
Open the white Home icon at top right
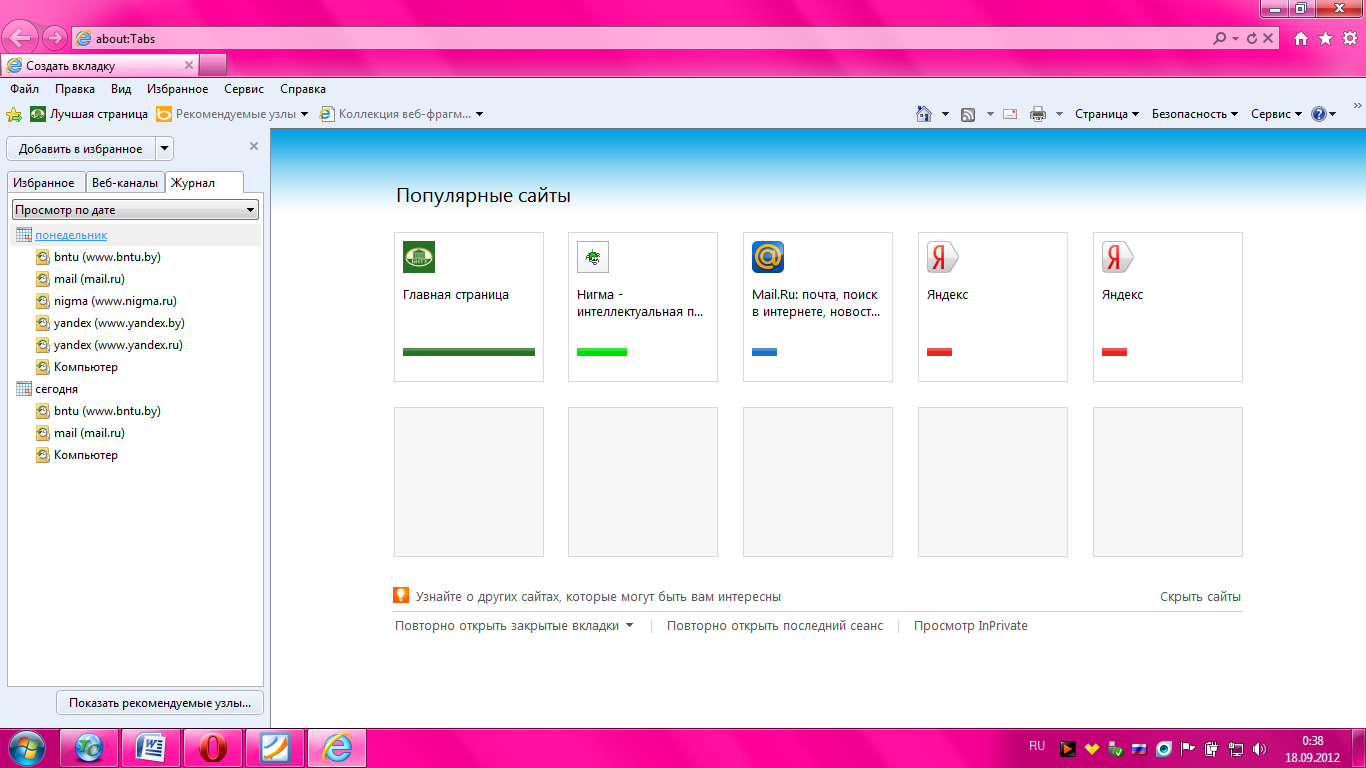[x=1301, y=39]
